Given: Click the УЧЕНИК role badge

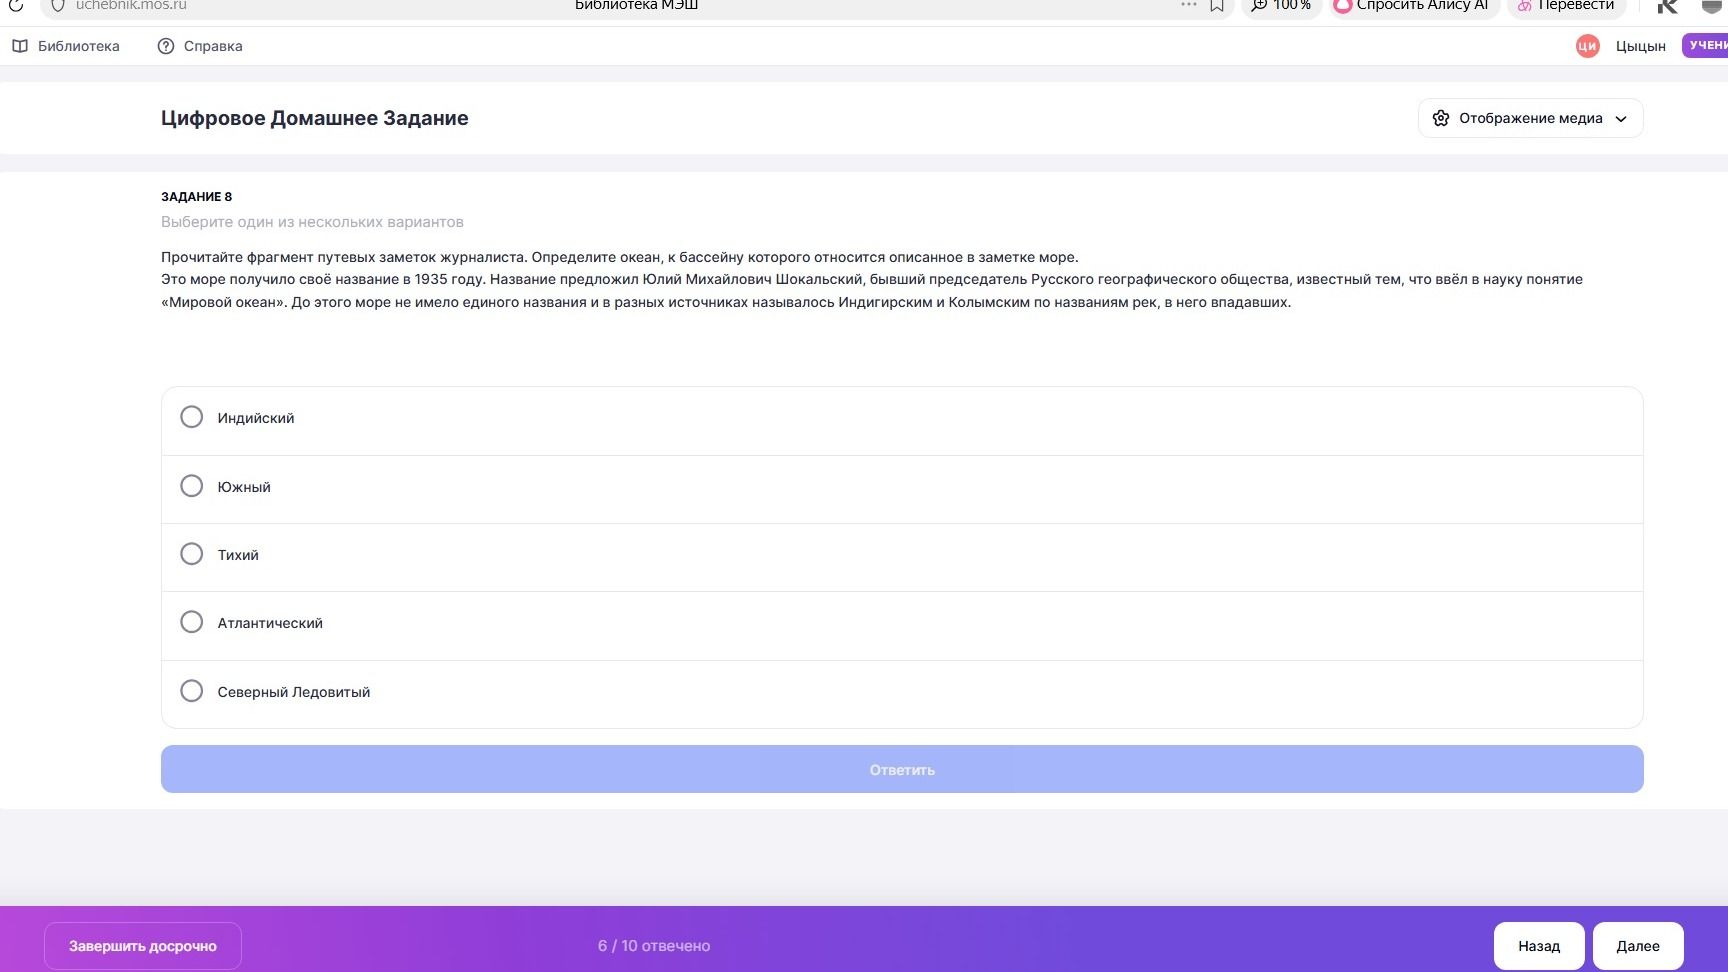Looking at the screenshot, I should [x=1706, y=45].
